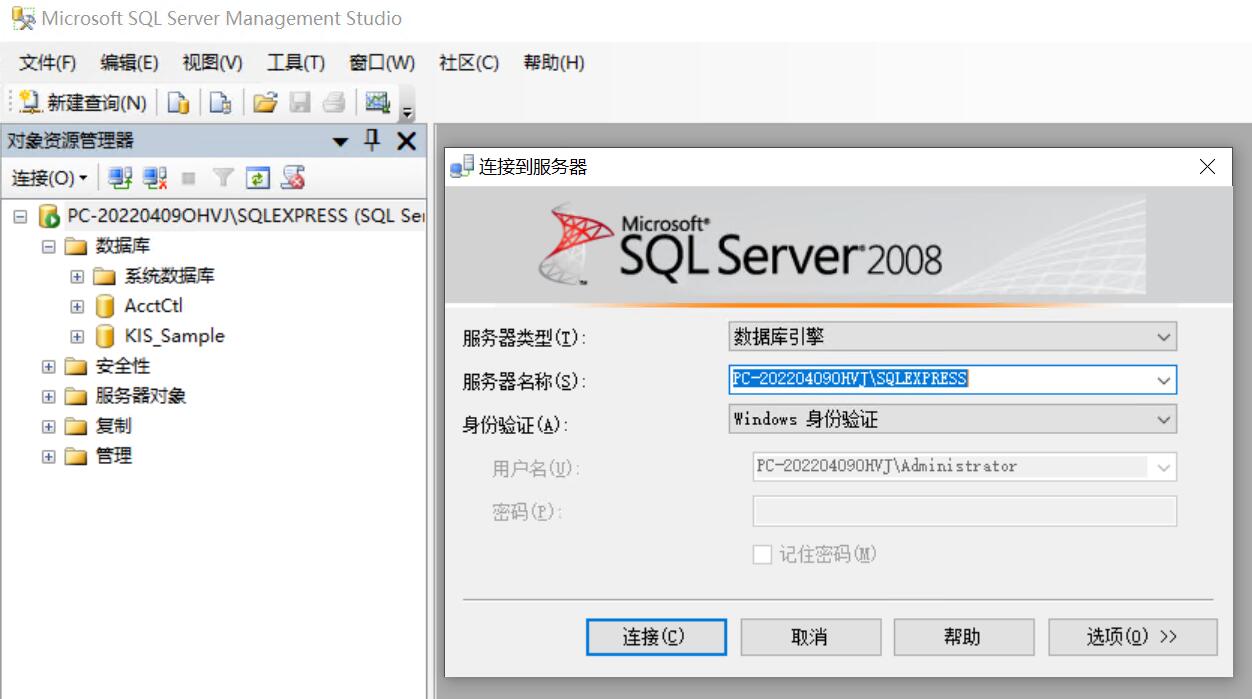This screenshot has height=699, width=1252.
Task: Expand the KIS_Sample database node
Action: tap(77, 336)
